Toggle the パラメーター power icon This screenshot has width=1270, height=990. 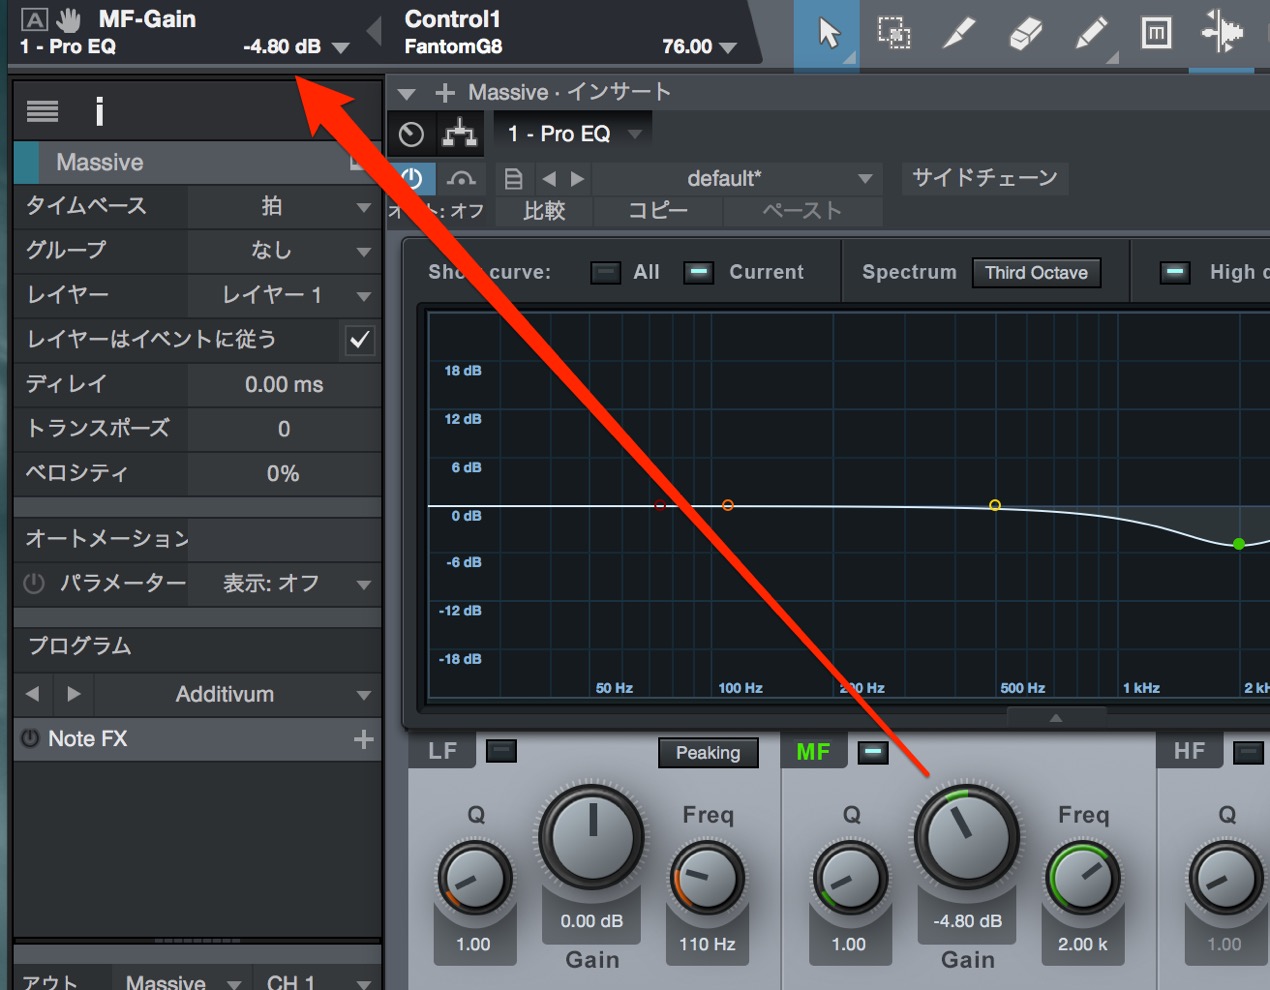[34, 583]
